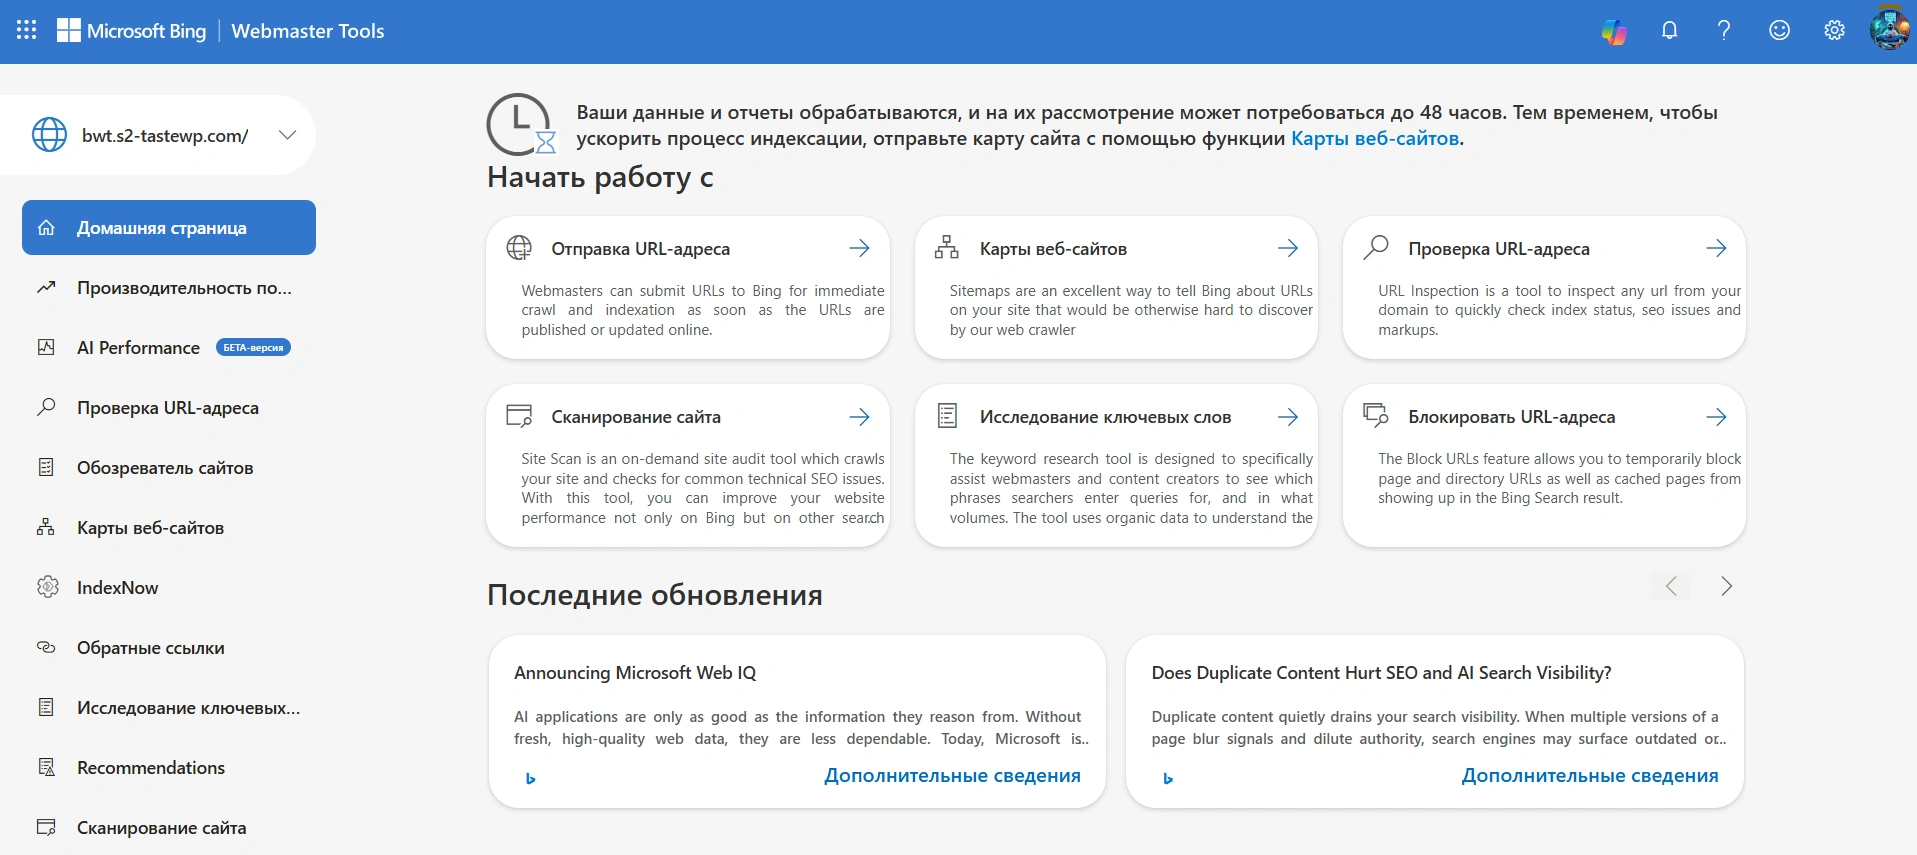The width and height of the screenshot is (1917, 855).
Task: Open the notifications bell
Action: pyautogui.click(x=1669, y=30)
